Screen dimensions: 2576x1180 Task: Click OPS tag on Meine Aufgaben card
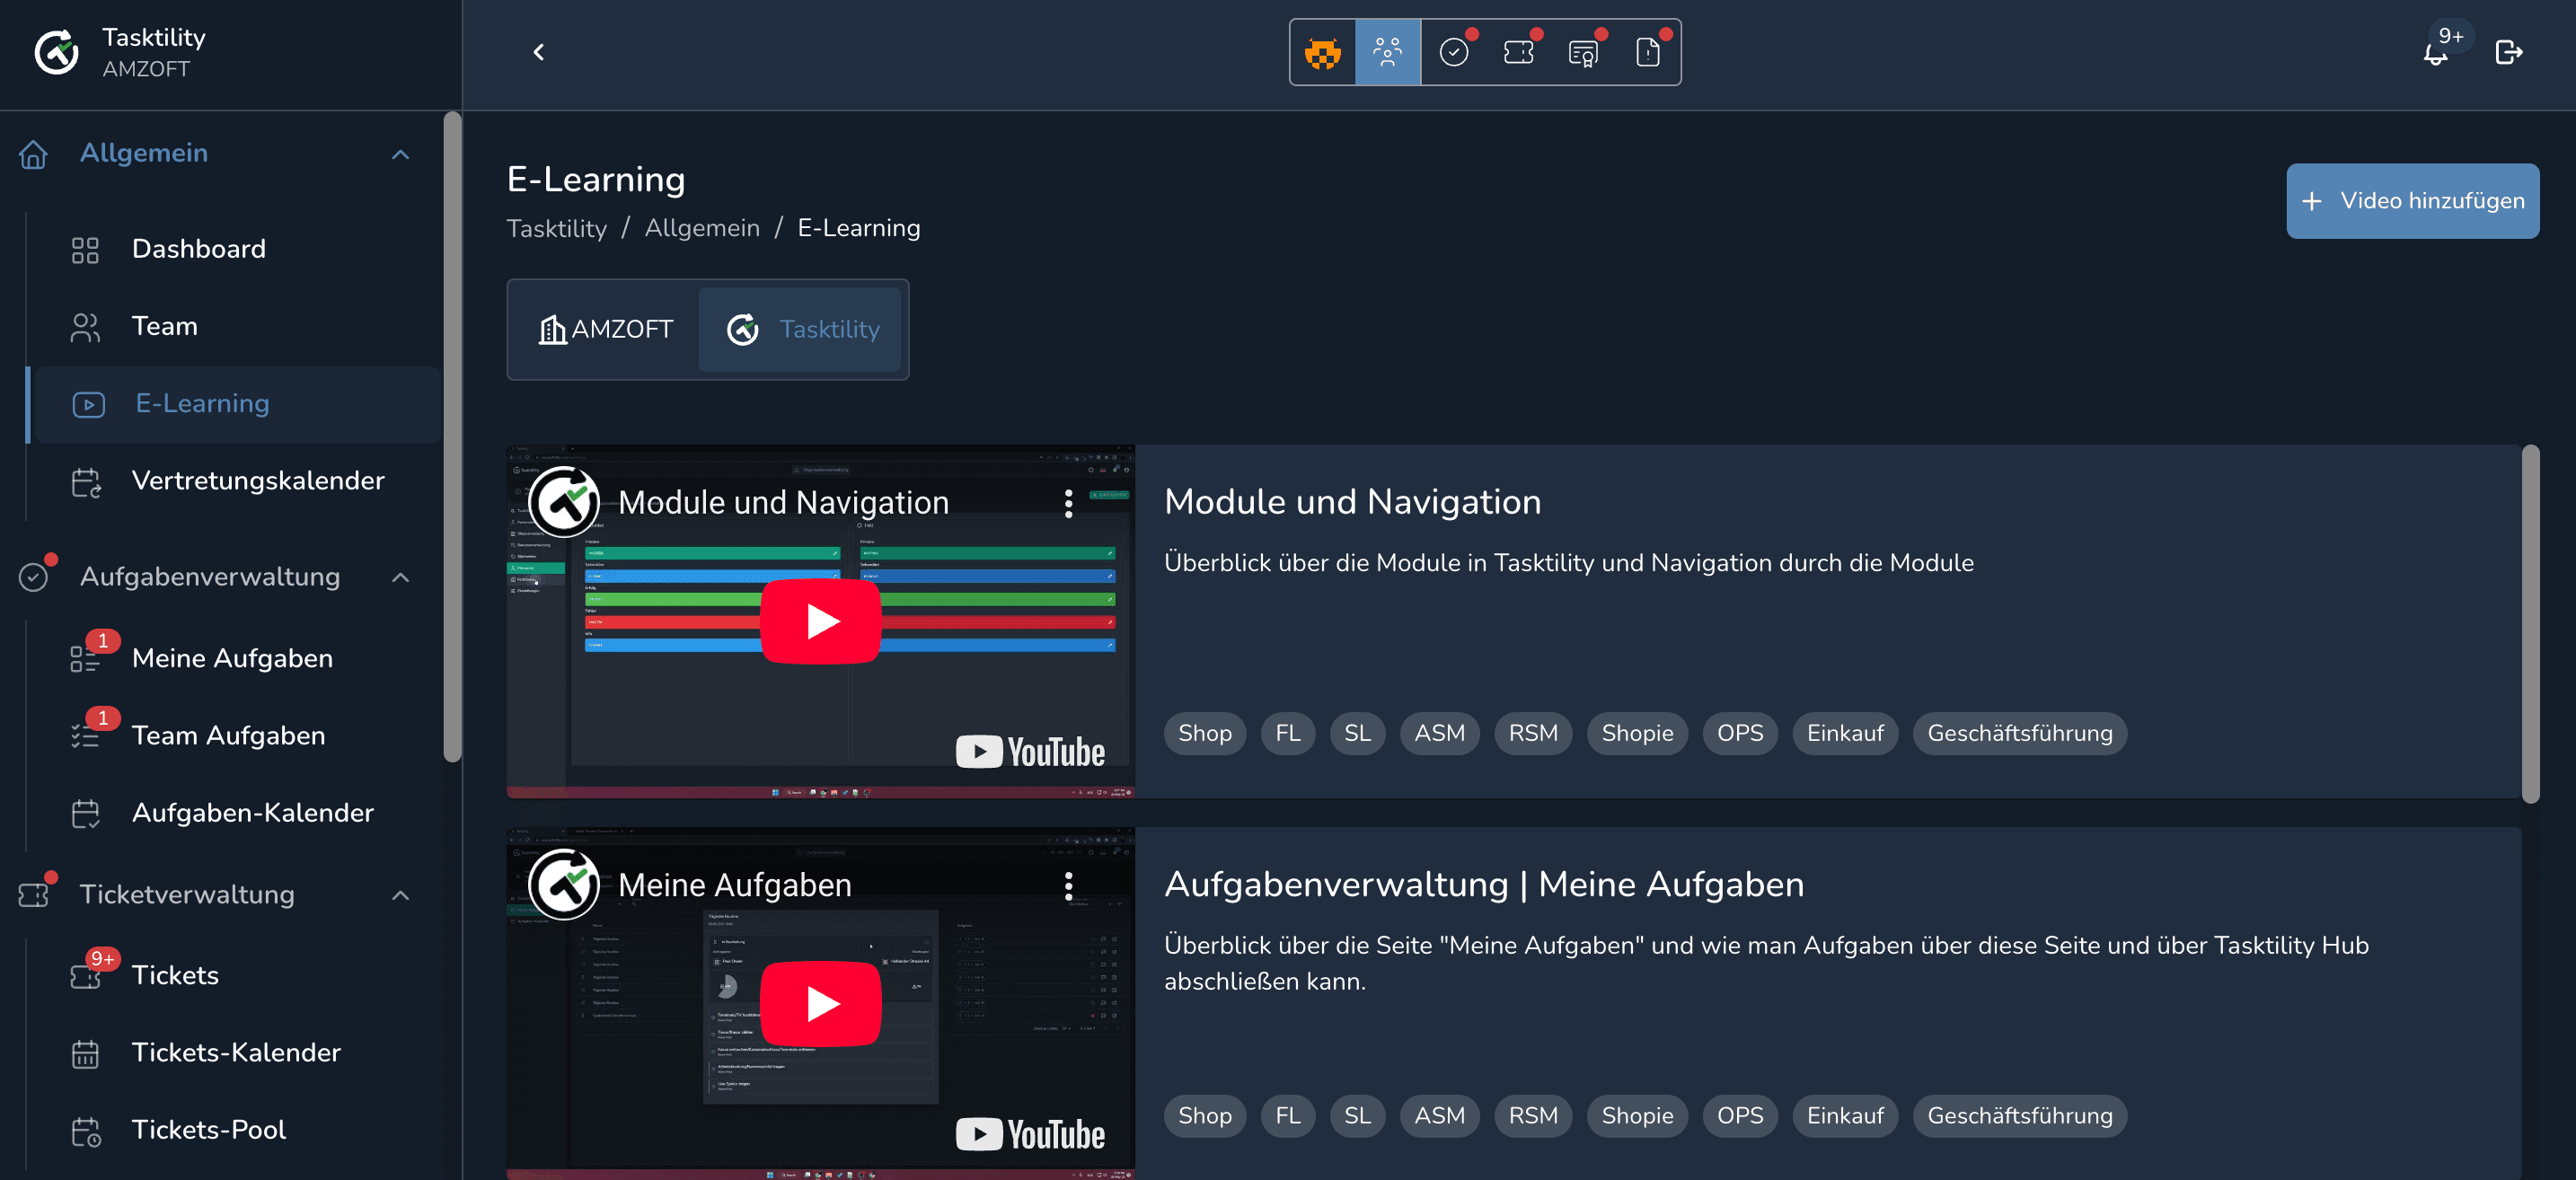coord(1739,1117)
